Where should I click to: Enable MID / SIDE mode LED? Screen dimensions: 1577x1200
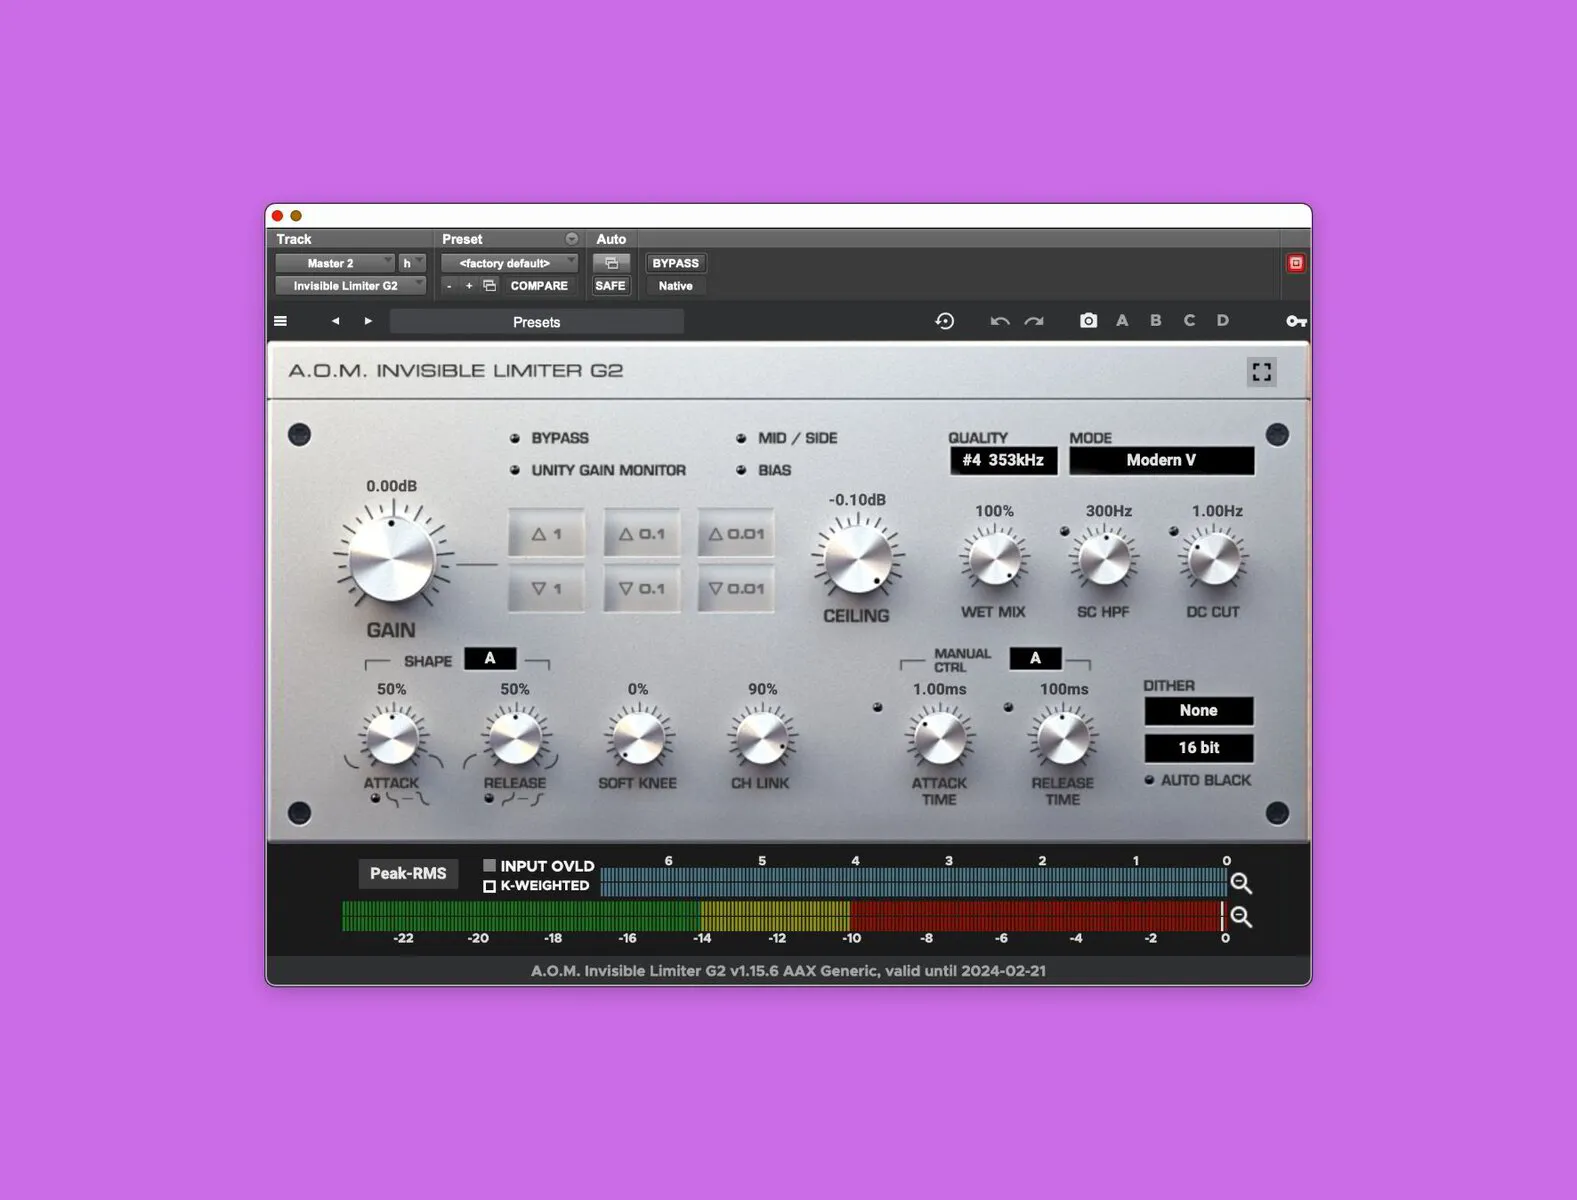[x=741, y=438]
